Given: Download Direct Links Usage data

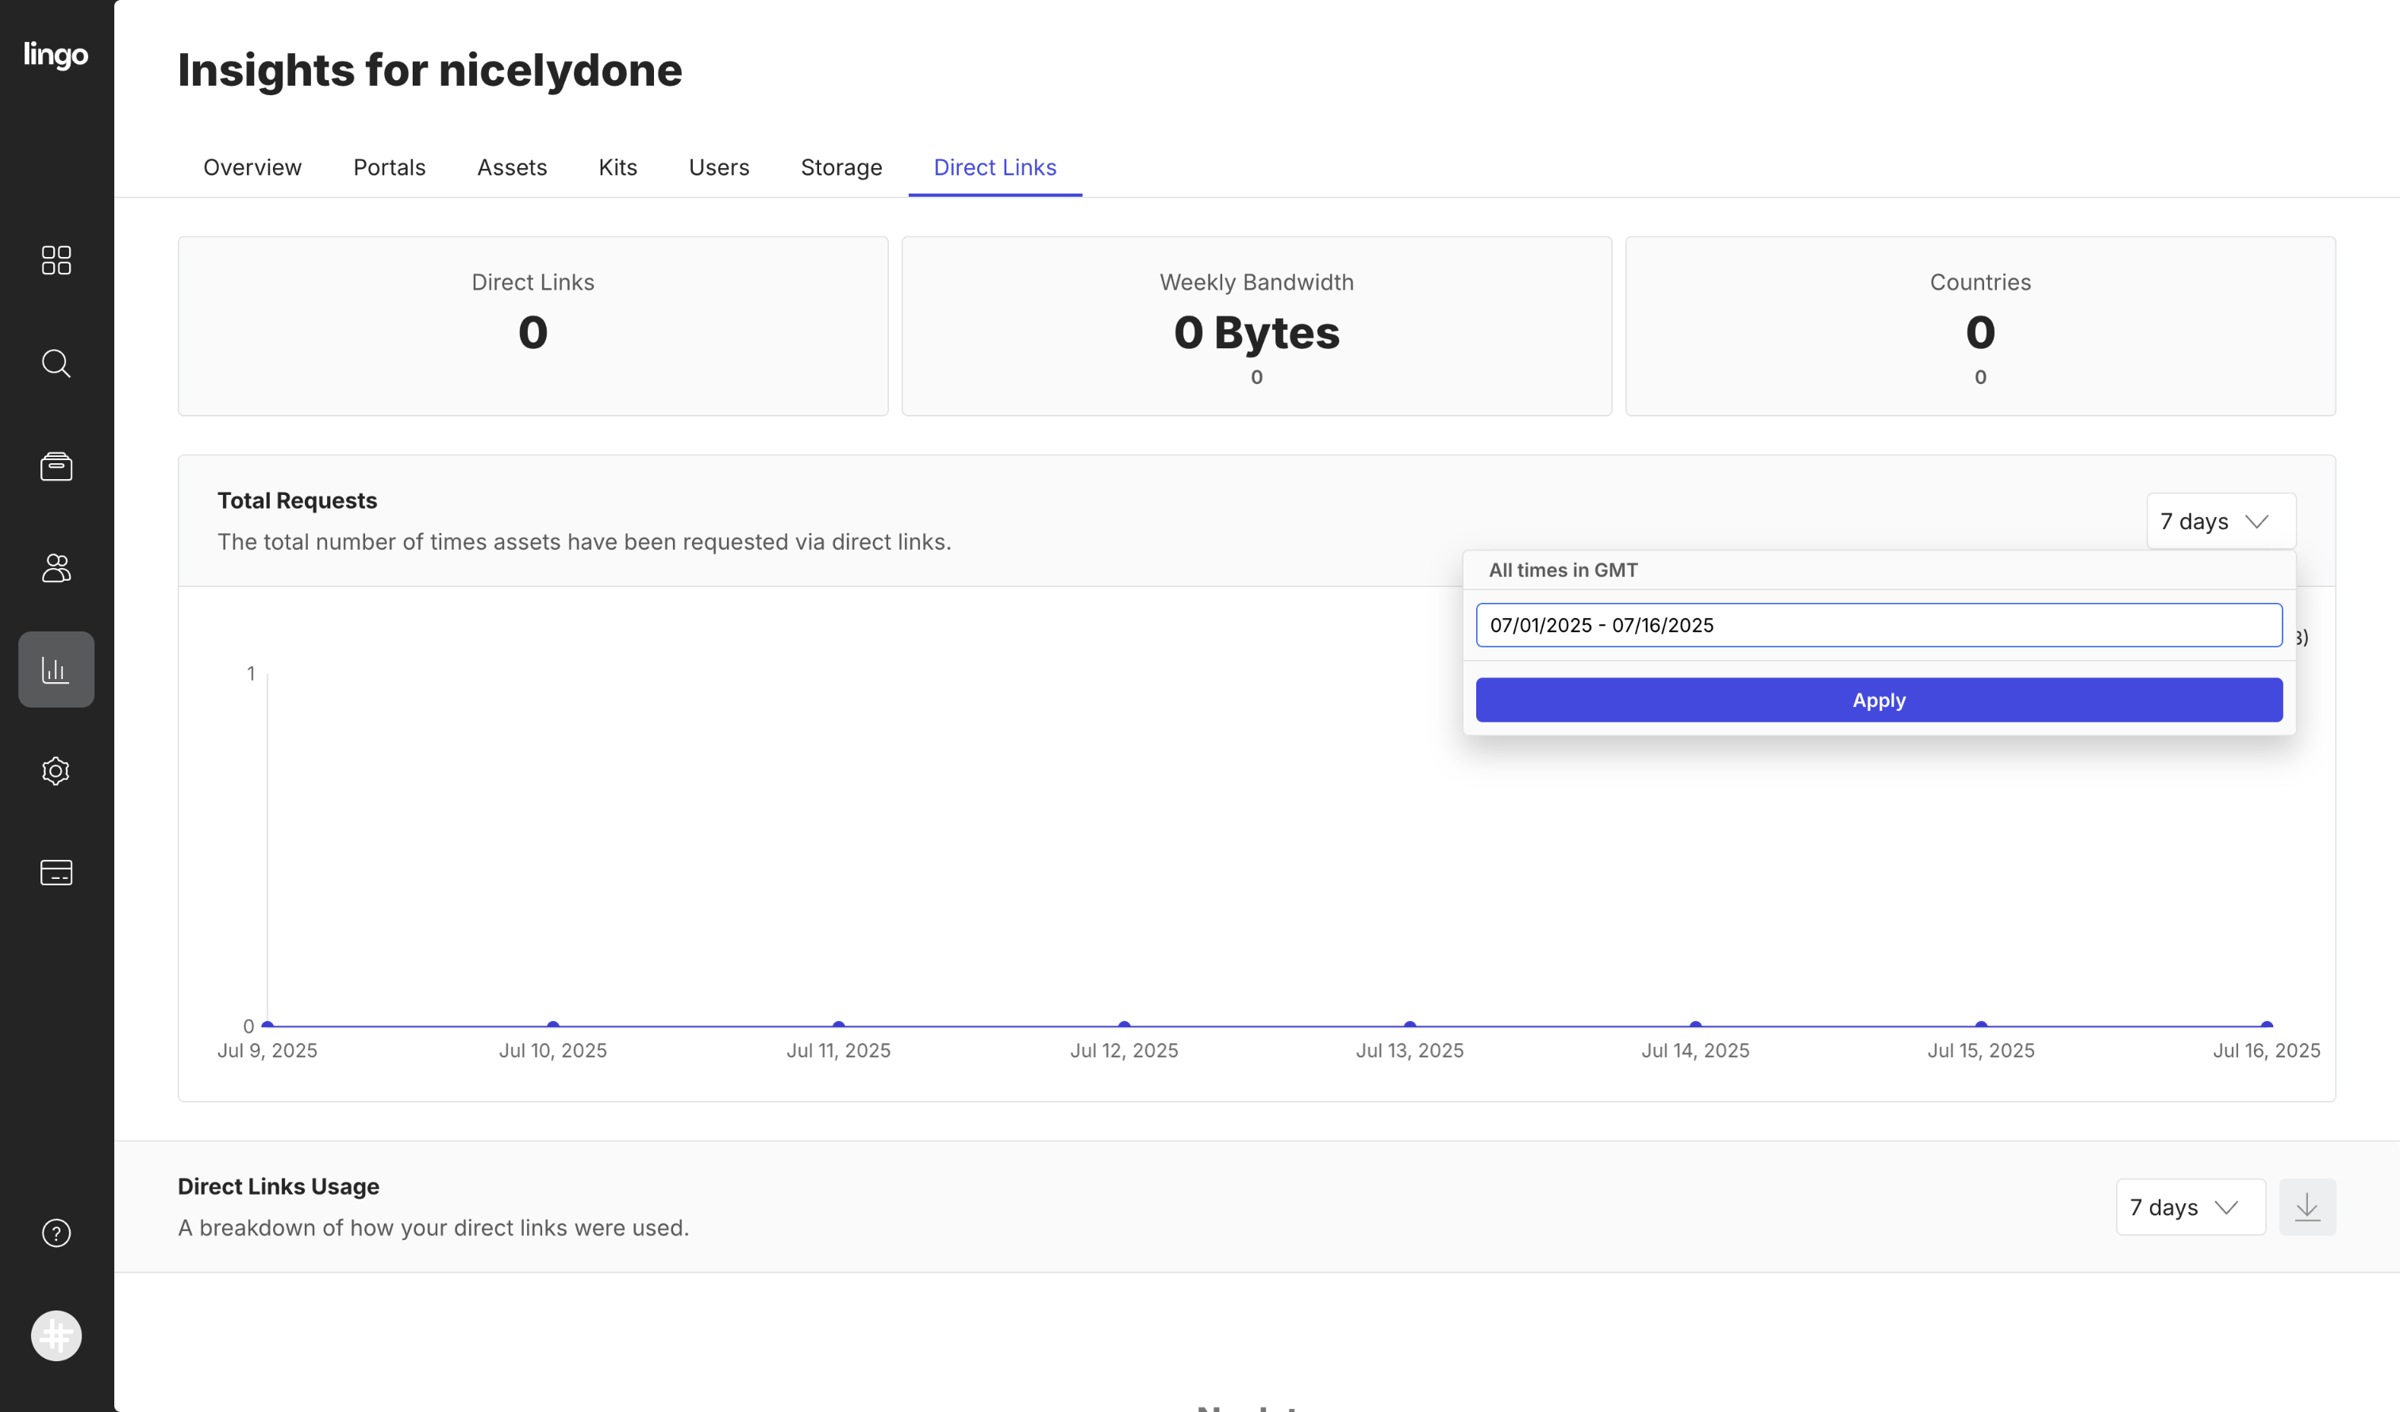Looking at the screenshot, I should point(2307,1207).
